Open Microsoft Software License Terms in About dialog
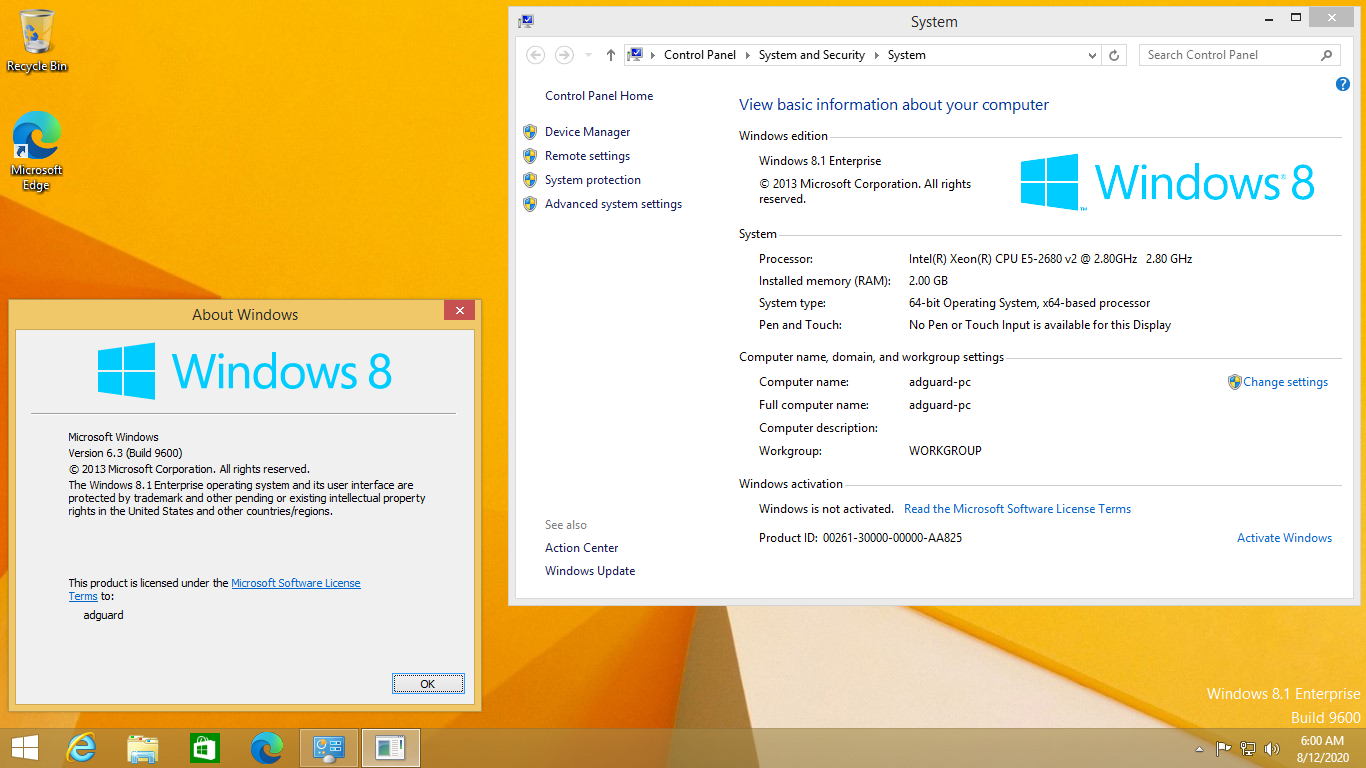The image size is (1366, 768). click(x=296, y=583)
